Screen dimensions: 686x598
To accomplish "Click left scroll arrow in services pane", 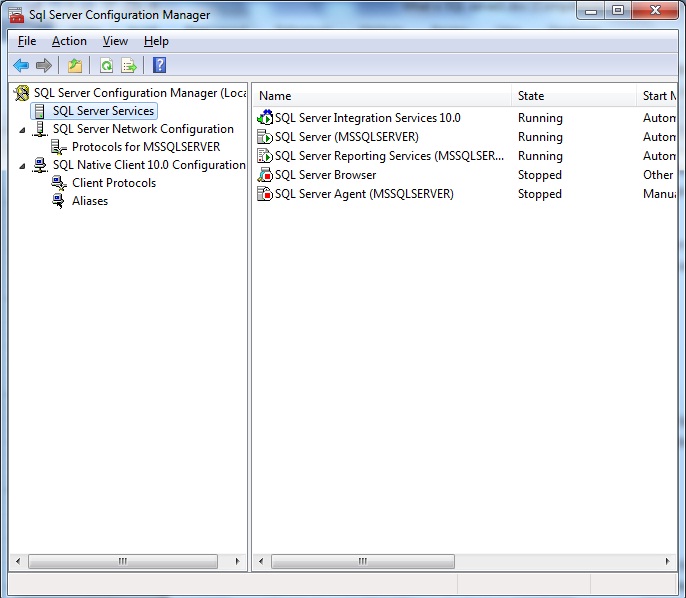I will (x=261, y=561).
